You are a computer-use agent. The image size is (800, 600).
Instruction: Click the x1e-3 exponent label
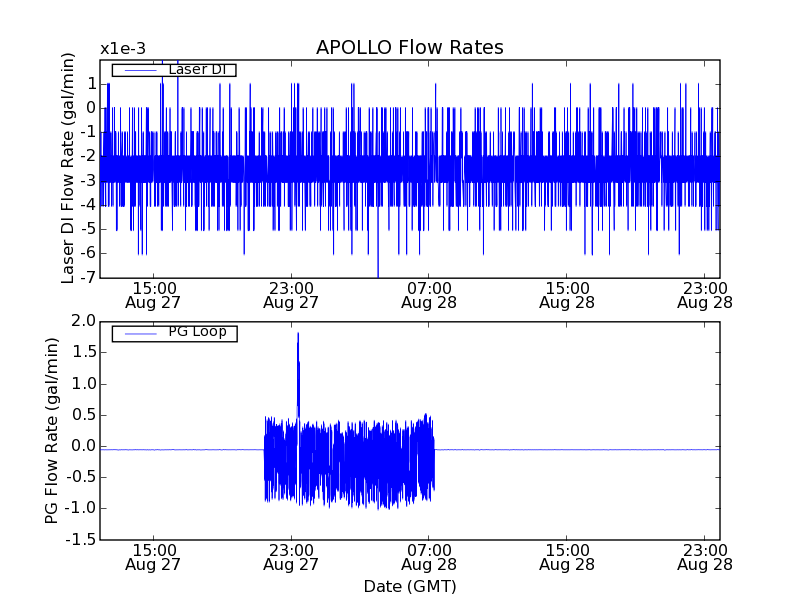[122, 49]
